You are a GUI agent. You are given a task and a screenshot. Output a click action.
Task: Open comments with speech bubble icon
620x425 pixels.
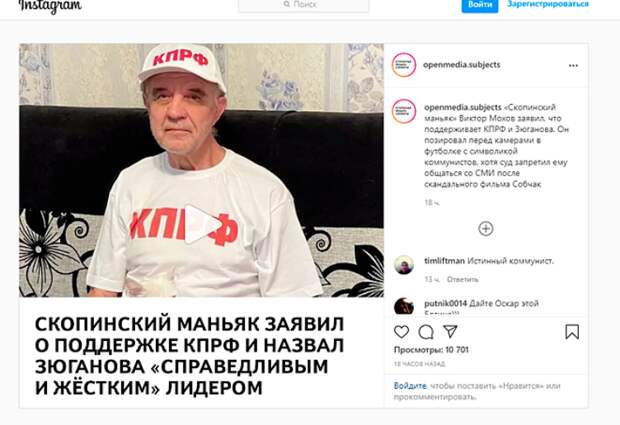[x=426, y=332]
